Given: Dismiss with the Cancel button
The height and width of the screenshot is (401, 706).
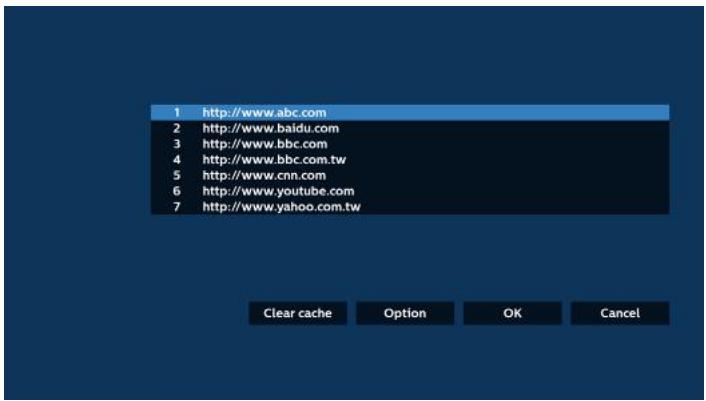Looking at the screenshot, I should point(620,313).
